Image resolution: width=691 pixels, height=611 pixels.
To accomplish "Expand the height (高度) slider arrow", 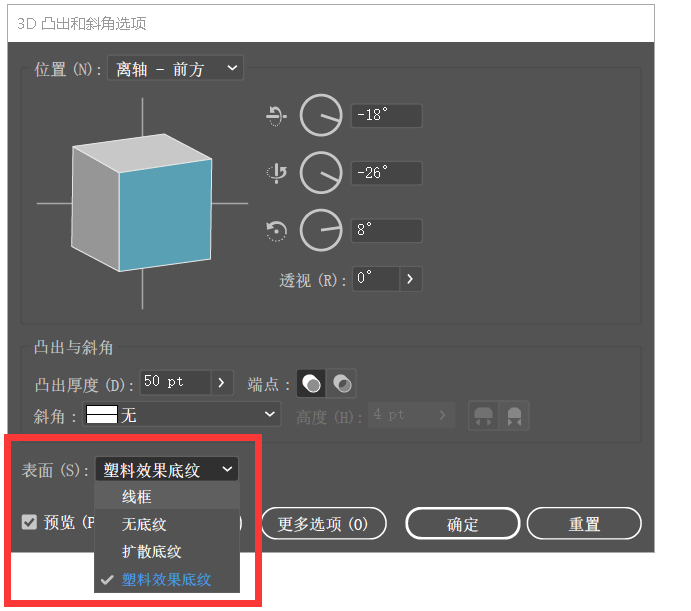I will coord(443,415).
